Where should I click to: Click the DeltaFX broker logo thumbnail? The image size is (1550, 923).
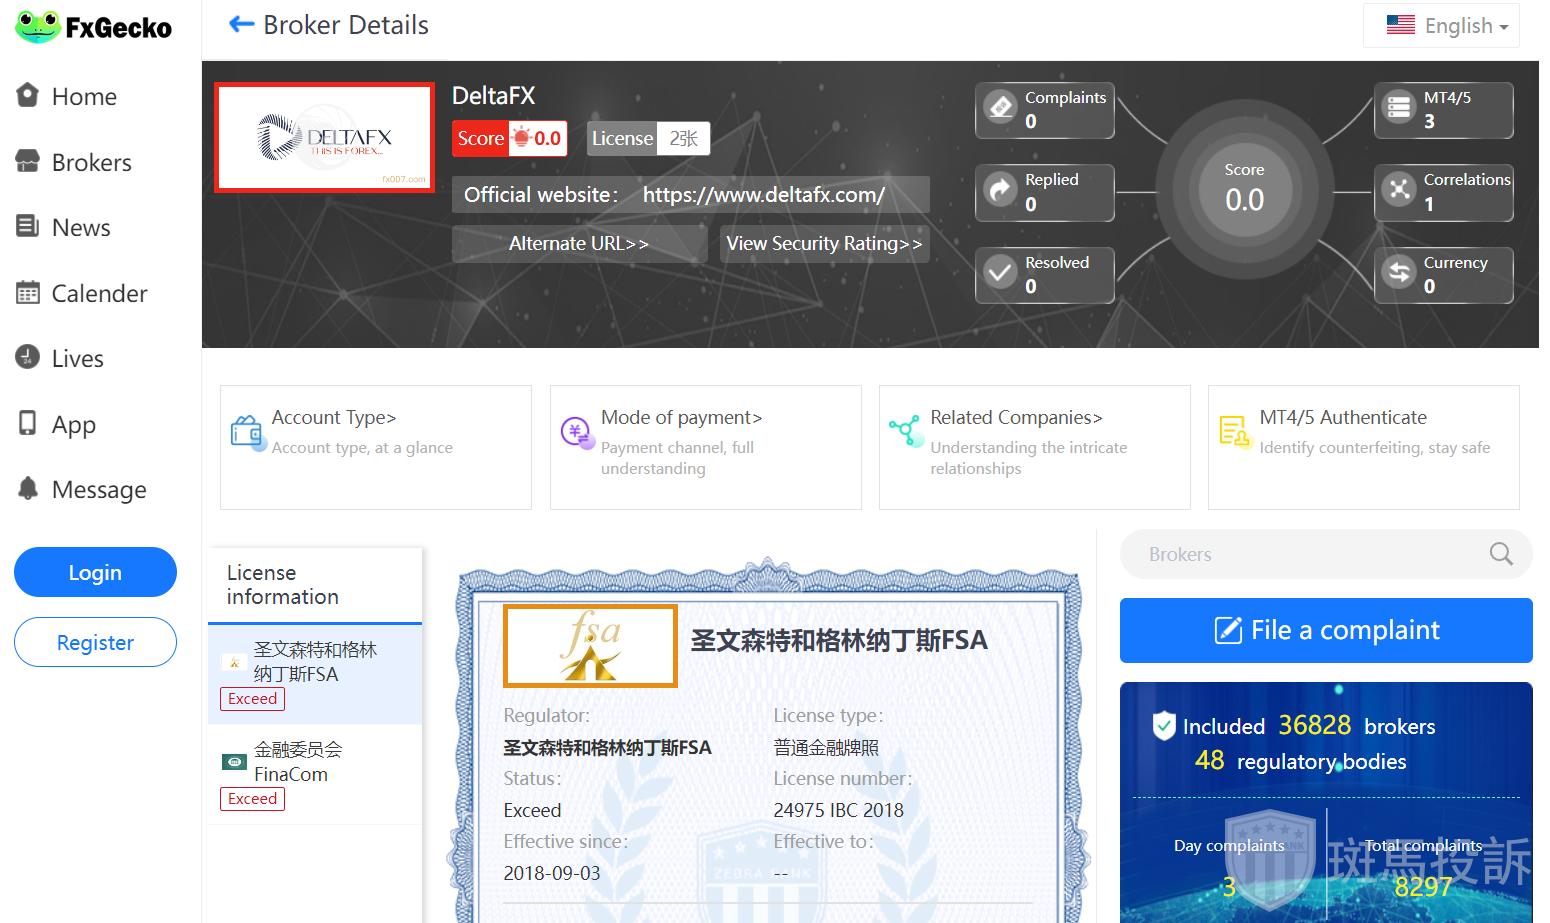click(325, 137)
